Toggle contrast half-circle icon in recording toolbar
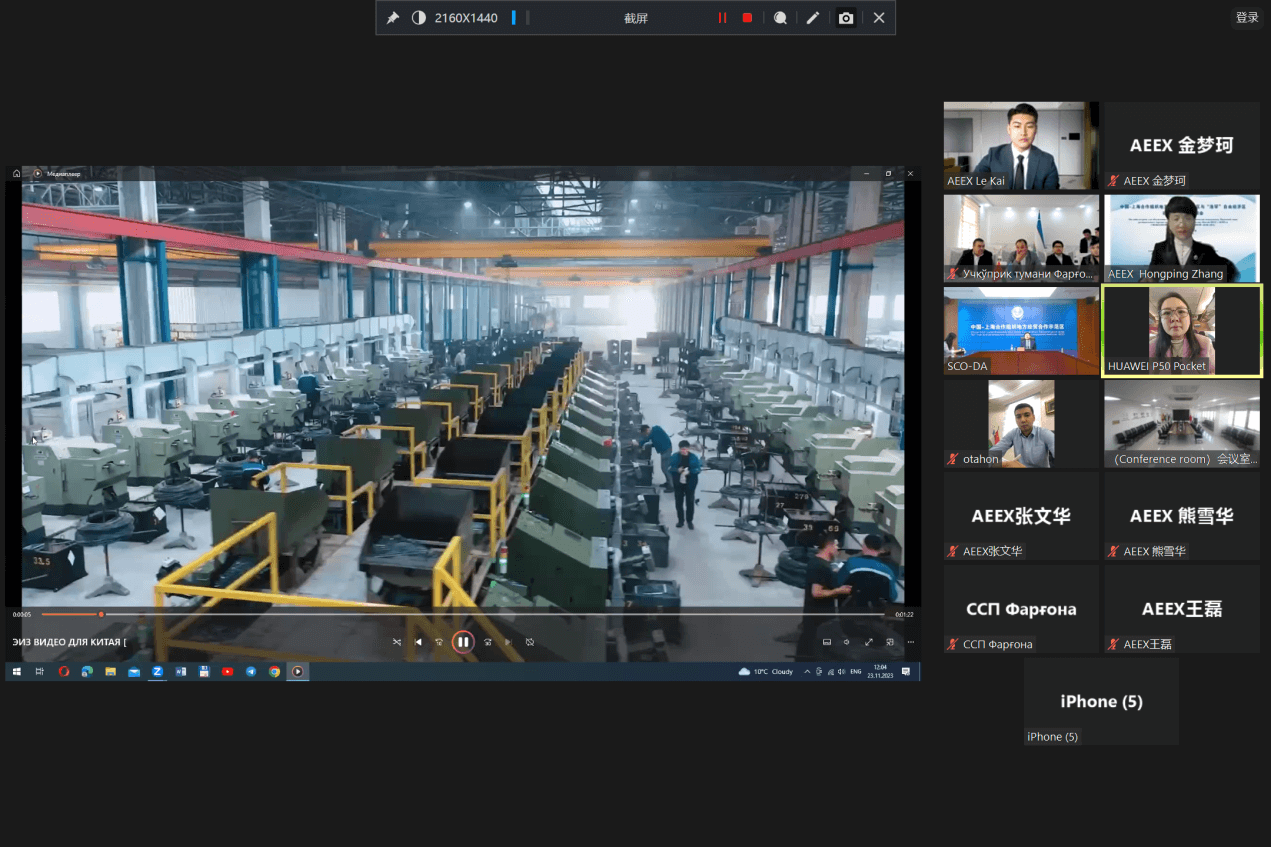The width and height of the screenshot is (1271, 847). click(419, 18)
